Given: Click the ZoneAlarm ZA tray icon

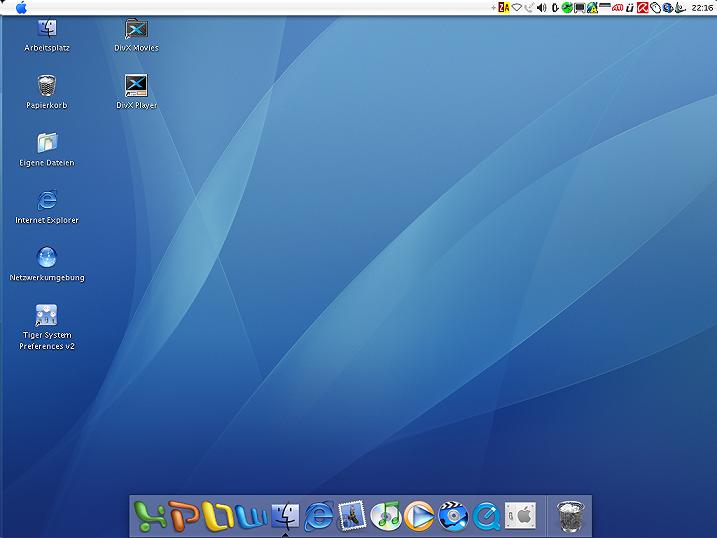Looking at the screenshot, I should coord(504,8).
